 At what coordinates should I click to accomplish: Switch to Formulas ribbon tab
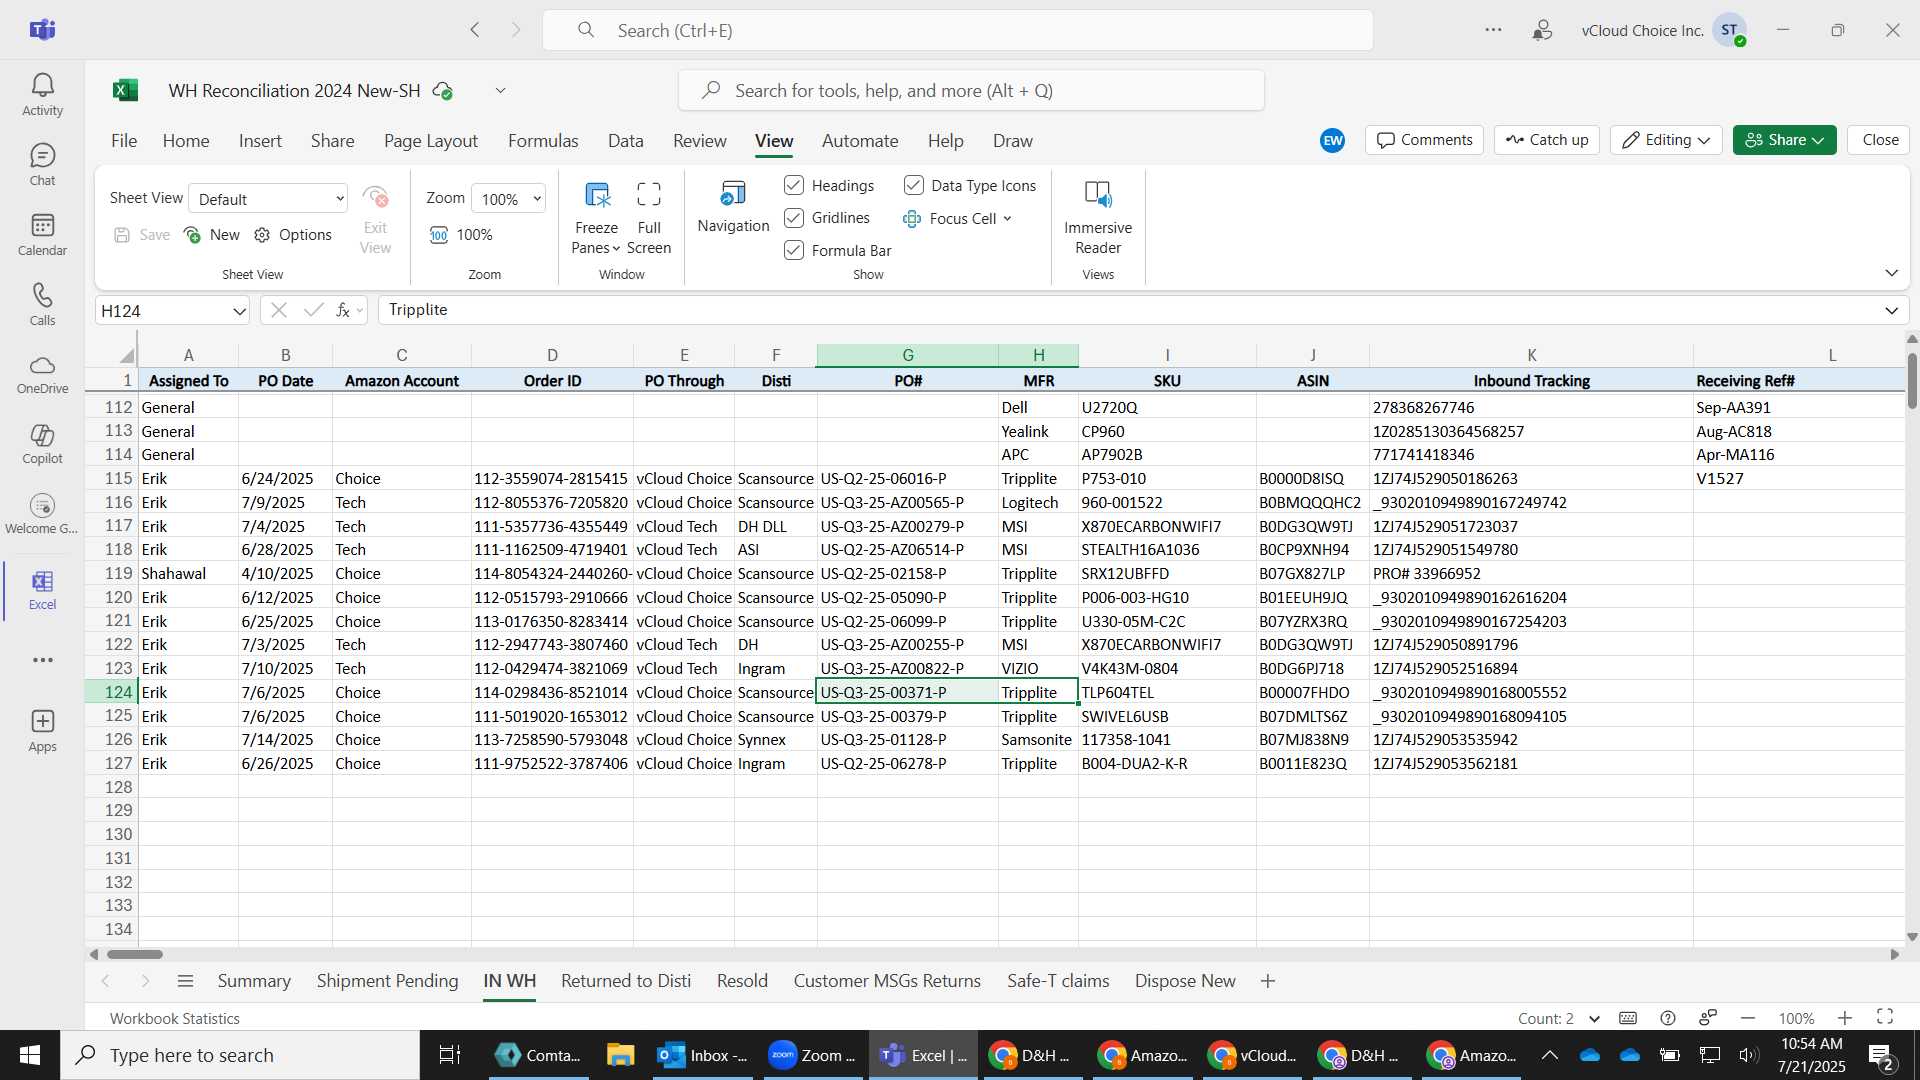tap(543, 141)
